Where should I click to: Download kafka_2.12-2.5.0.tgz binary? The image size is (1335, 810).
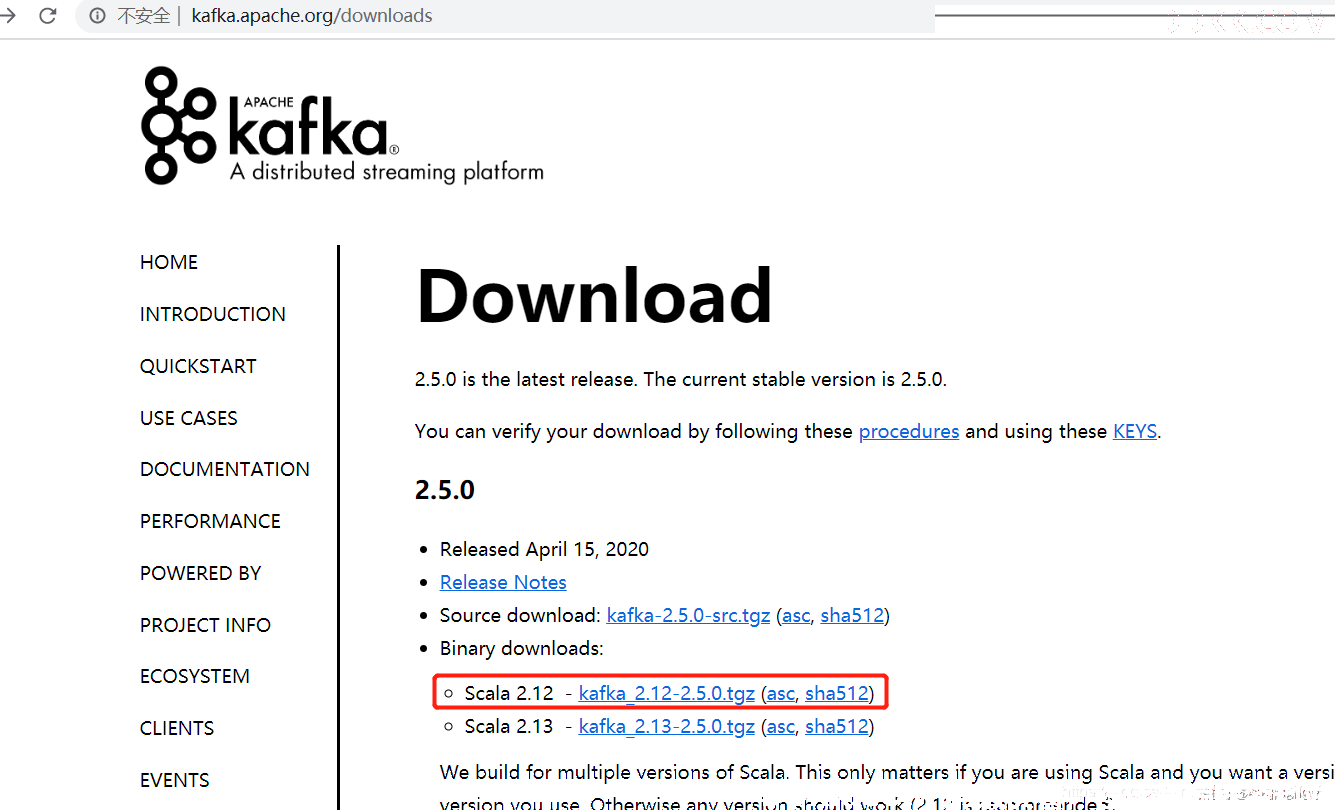(667, 693)
